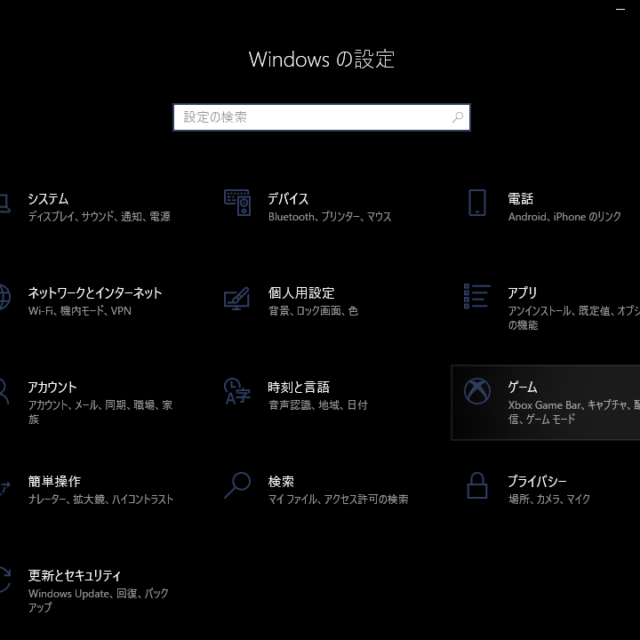Click the 'Windows Update、回復、バックアップ' description
Viewport: 640px width, 640px height.
pyautogui.click(x=98, y=600)
